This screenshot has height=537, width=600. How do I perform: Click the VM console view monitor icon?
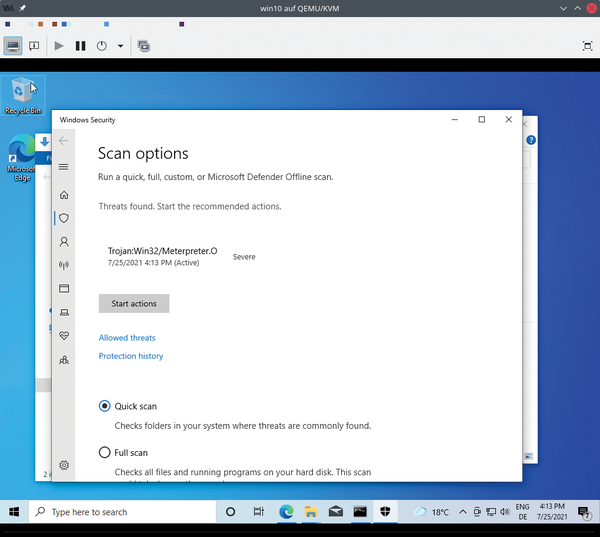(x=13, y=46)
